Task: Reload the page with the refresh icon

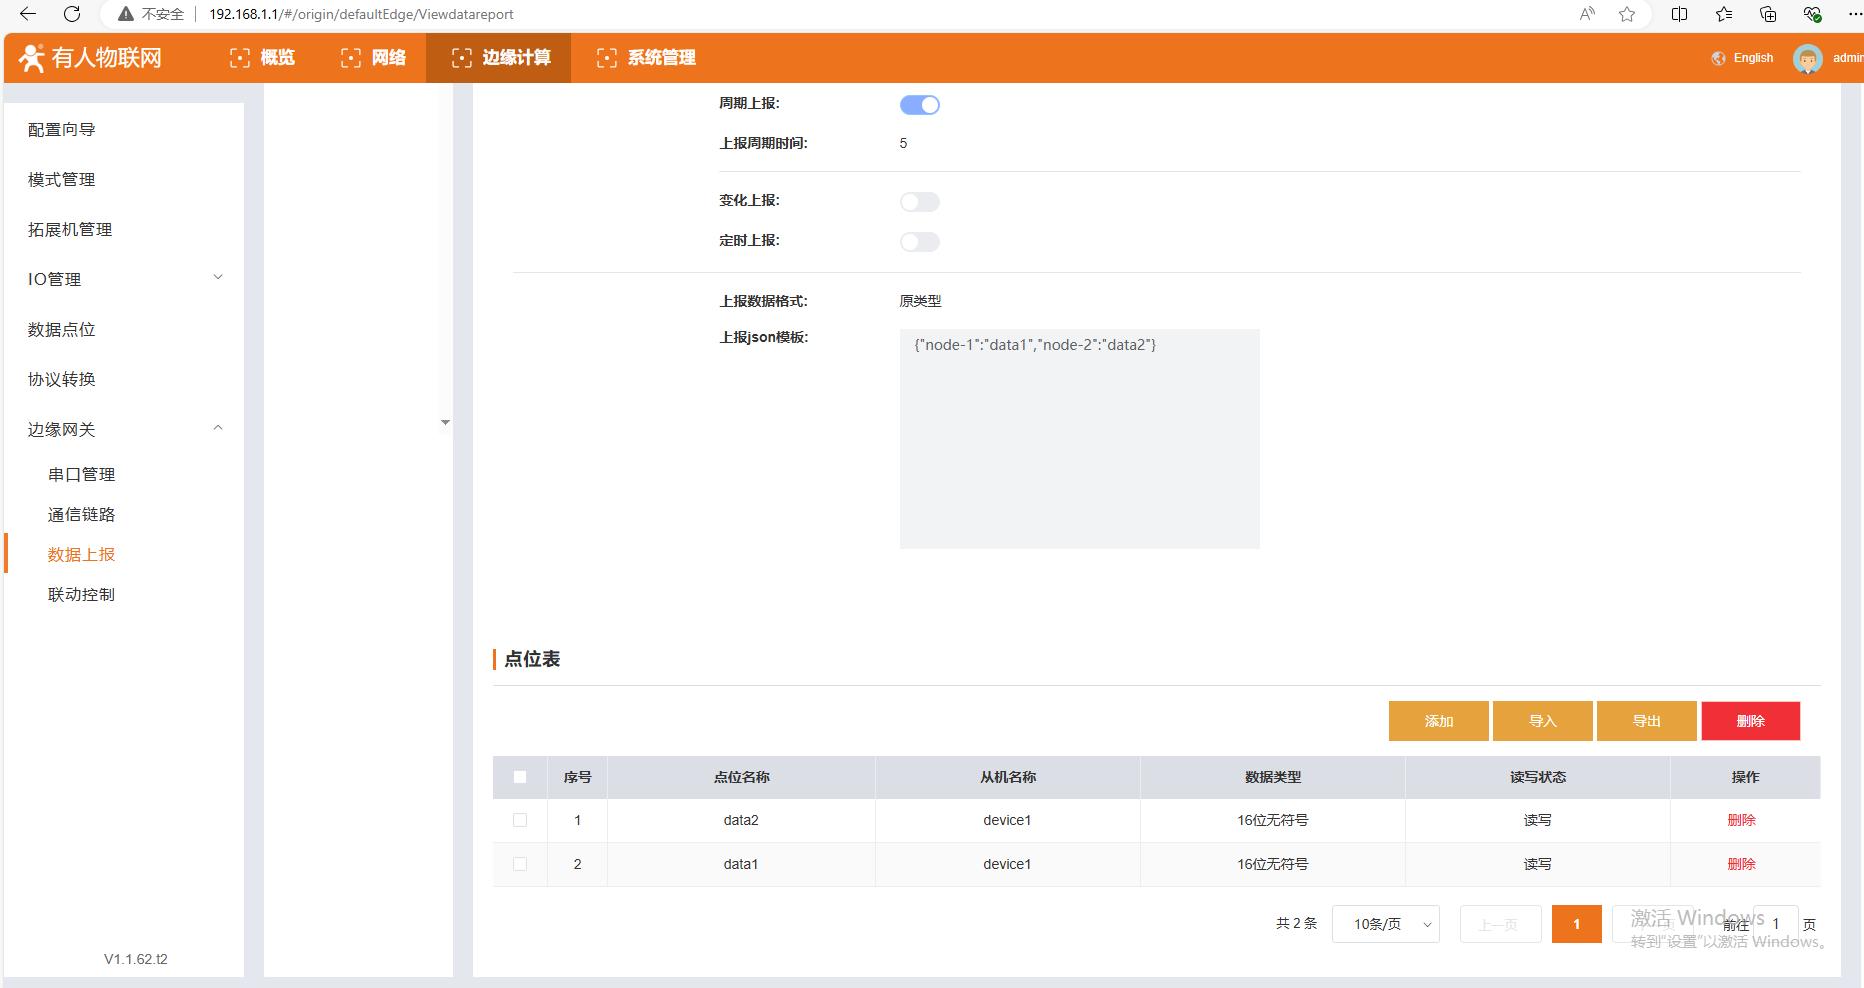Action: point(72,14)
